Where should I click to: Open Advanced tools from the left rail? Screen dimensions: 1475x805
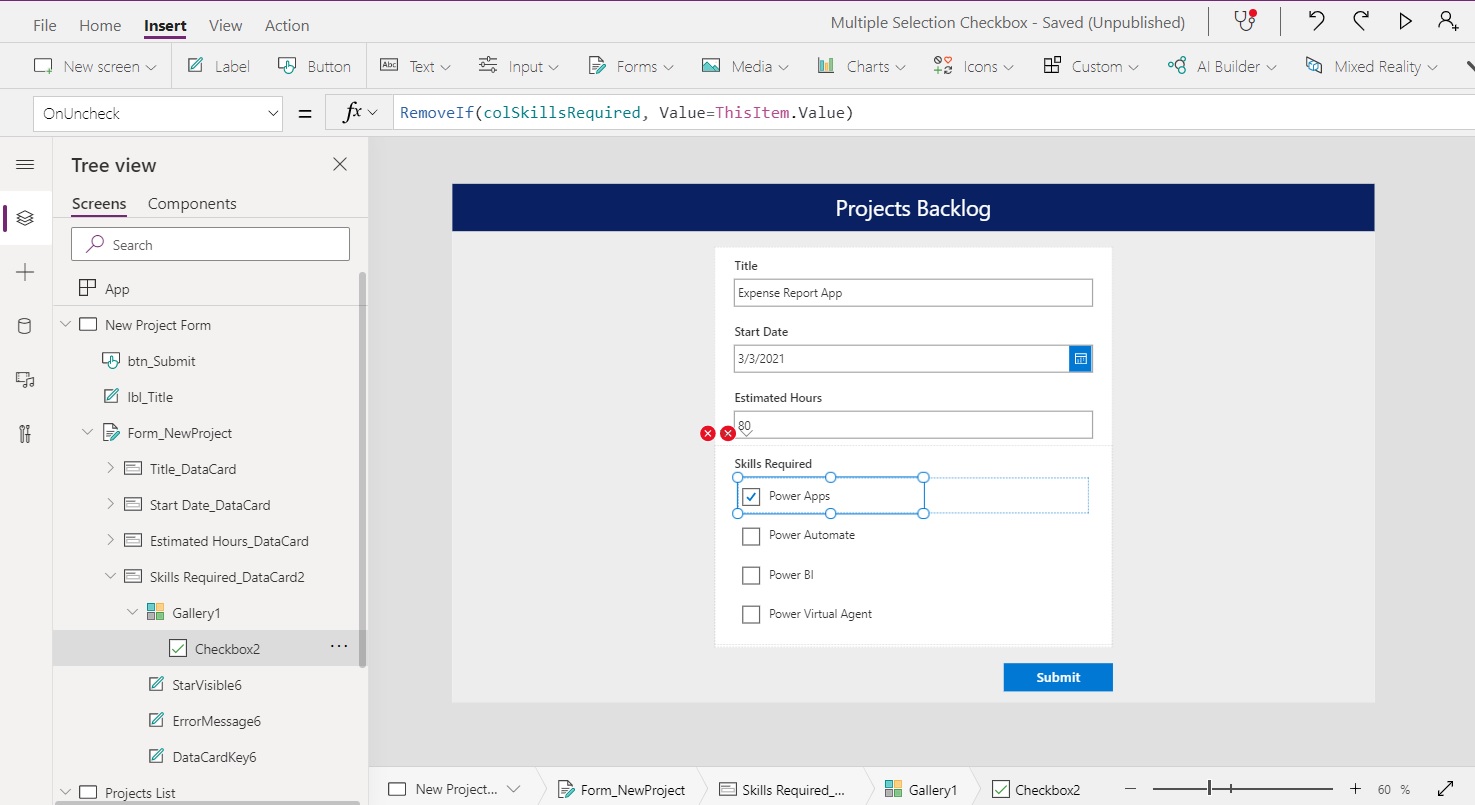25,433
